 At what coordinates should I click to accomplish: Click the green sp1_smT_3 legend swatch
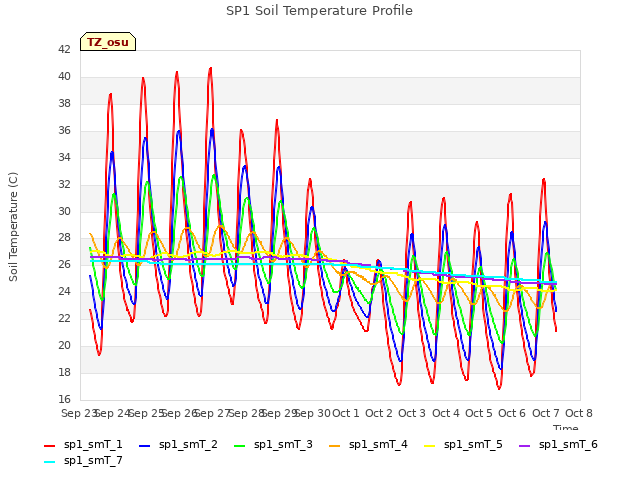(x=240, y=446)
